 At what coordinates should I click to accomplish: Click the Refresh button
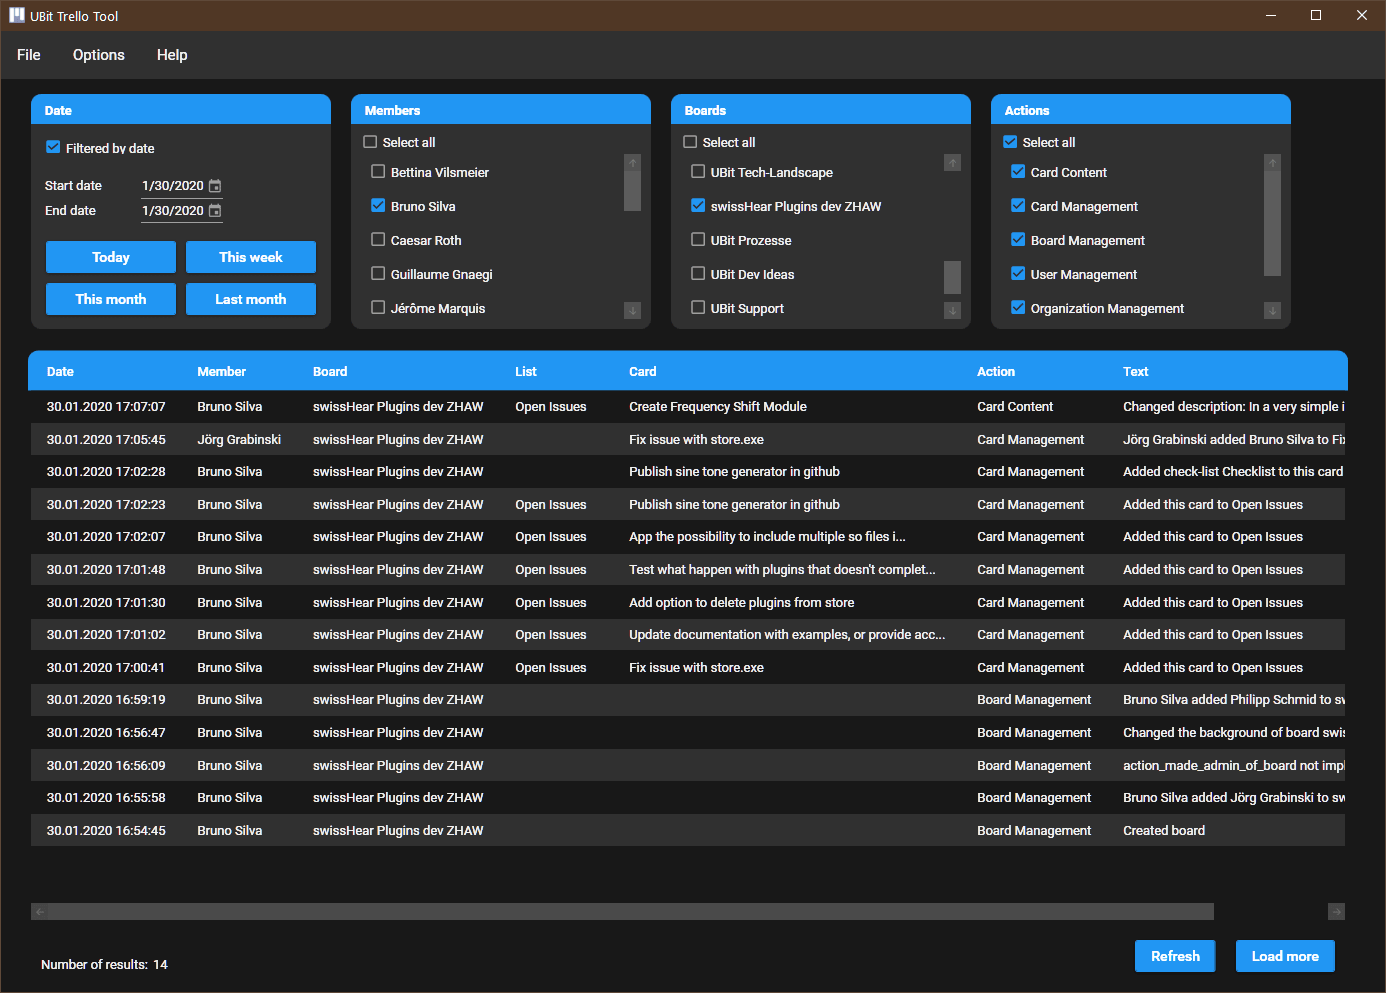point(1175,956)
